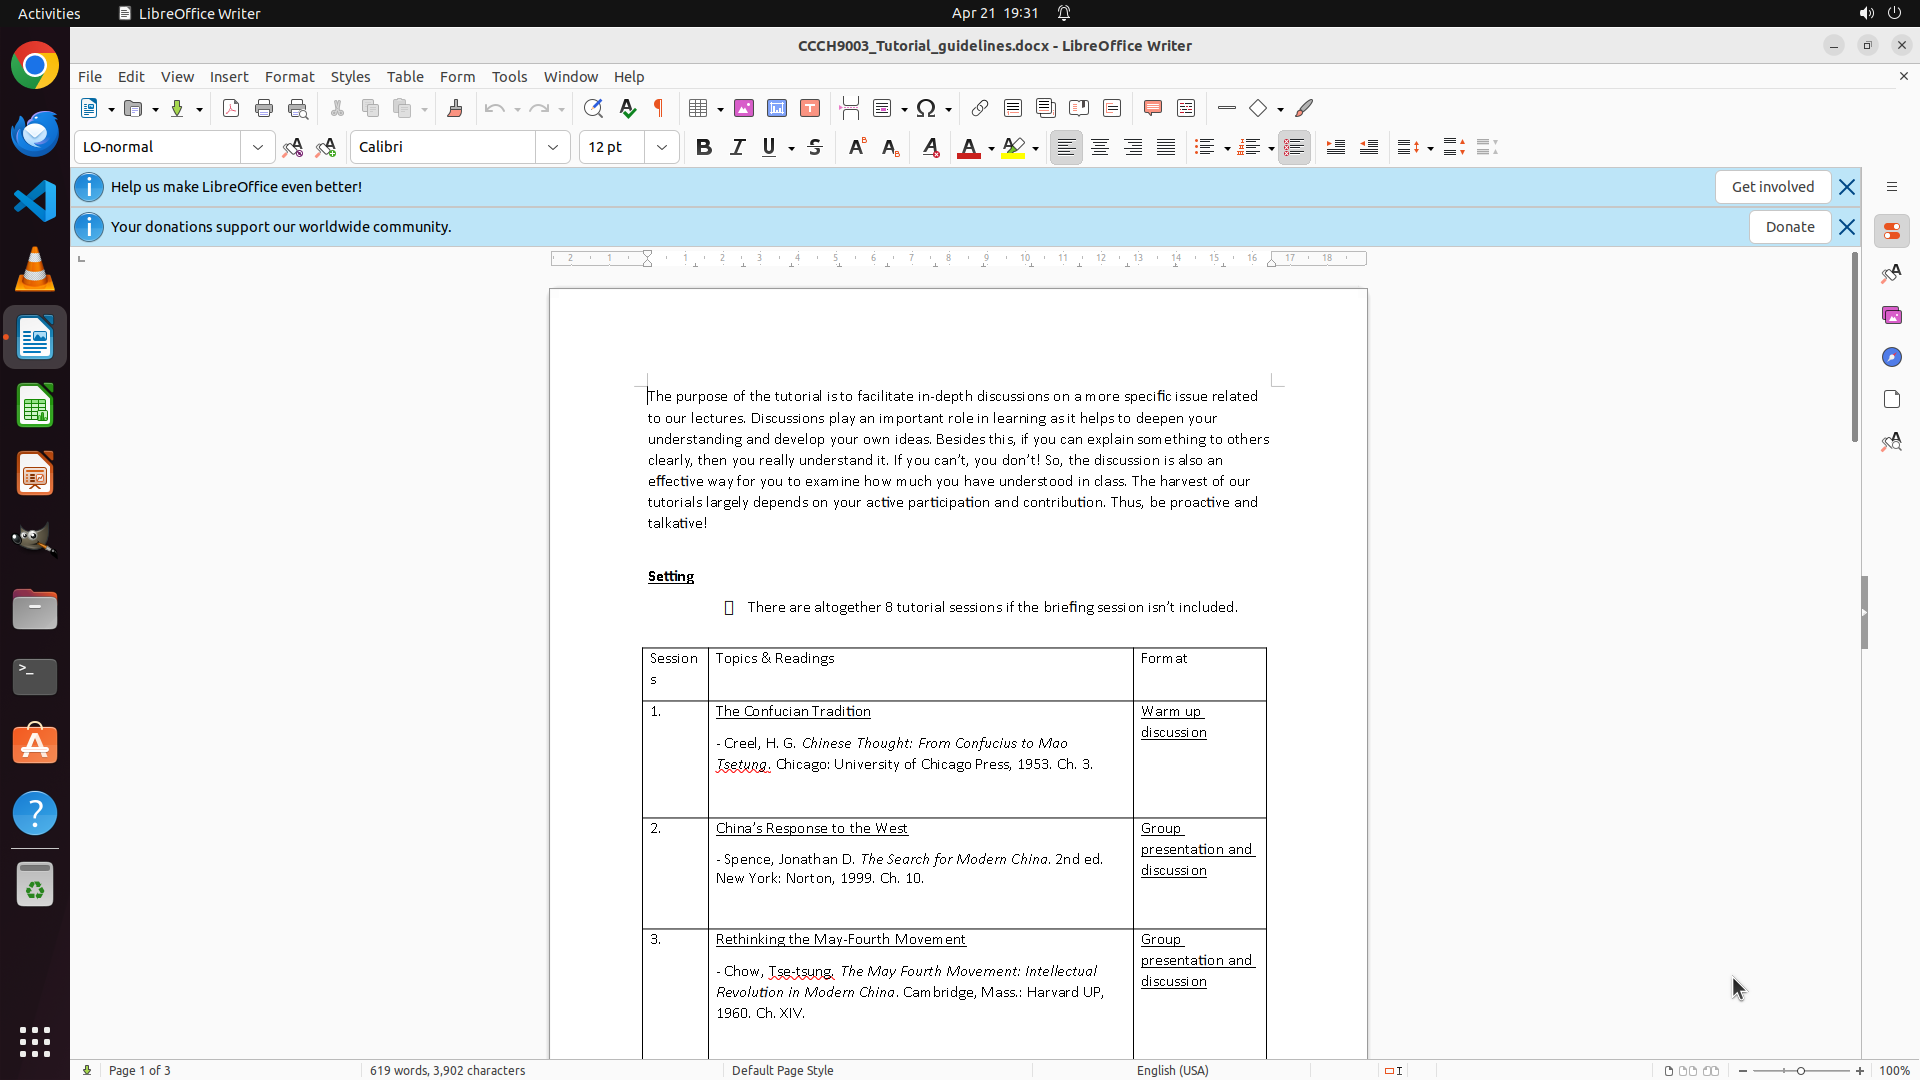1920x1080 pixels.
Task: Expand the paragraph style dropdown
Action: pos(258,147)
